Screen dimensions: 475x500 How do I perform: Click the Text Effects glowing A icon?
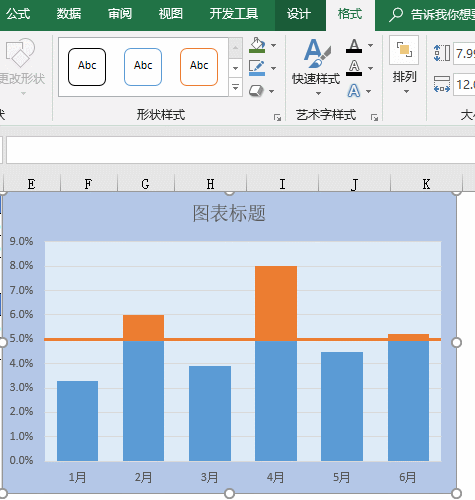(354, 91)
